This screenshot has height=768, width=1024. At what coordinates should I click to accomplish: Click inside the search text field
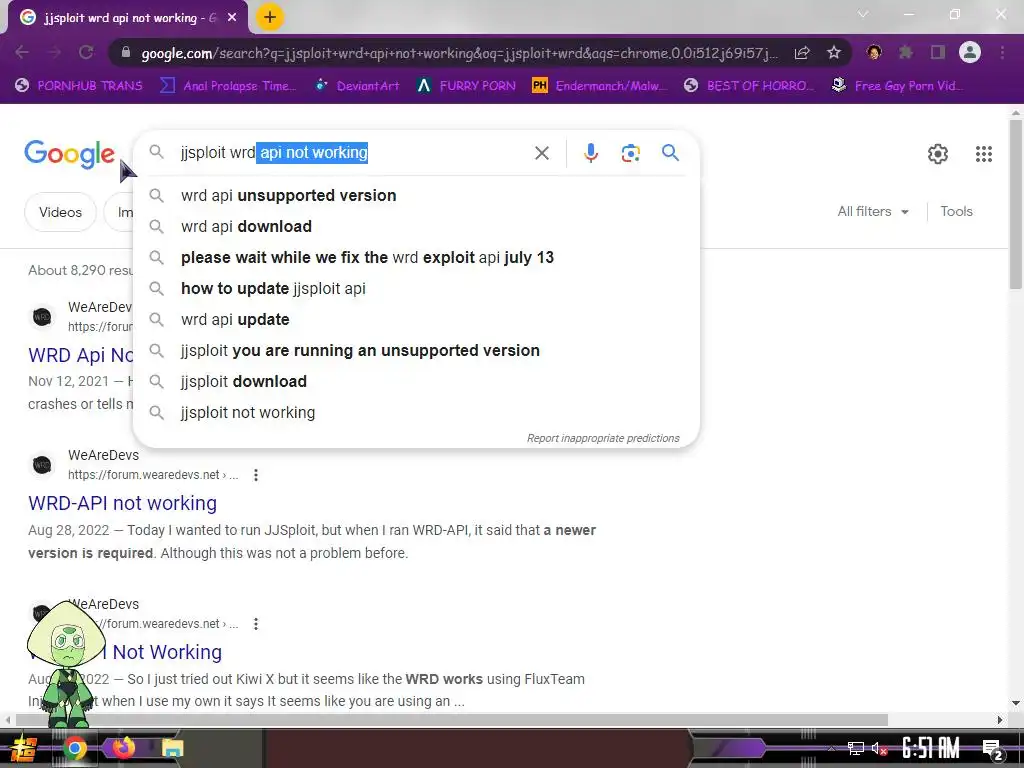[353, 153]
